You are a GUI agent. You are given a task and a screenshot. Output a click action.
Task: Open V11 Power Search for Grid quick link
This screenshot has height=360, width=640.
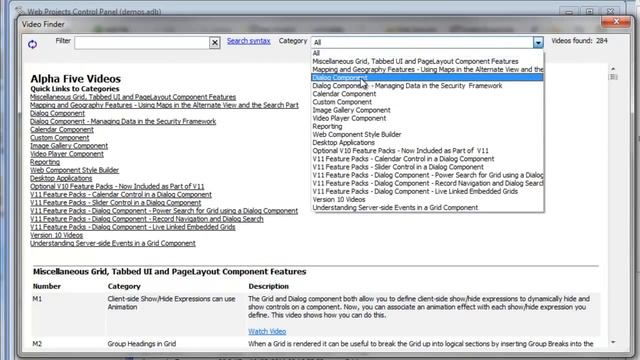coord(164,211)
